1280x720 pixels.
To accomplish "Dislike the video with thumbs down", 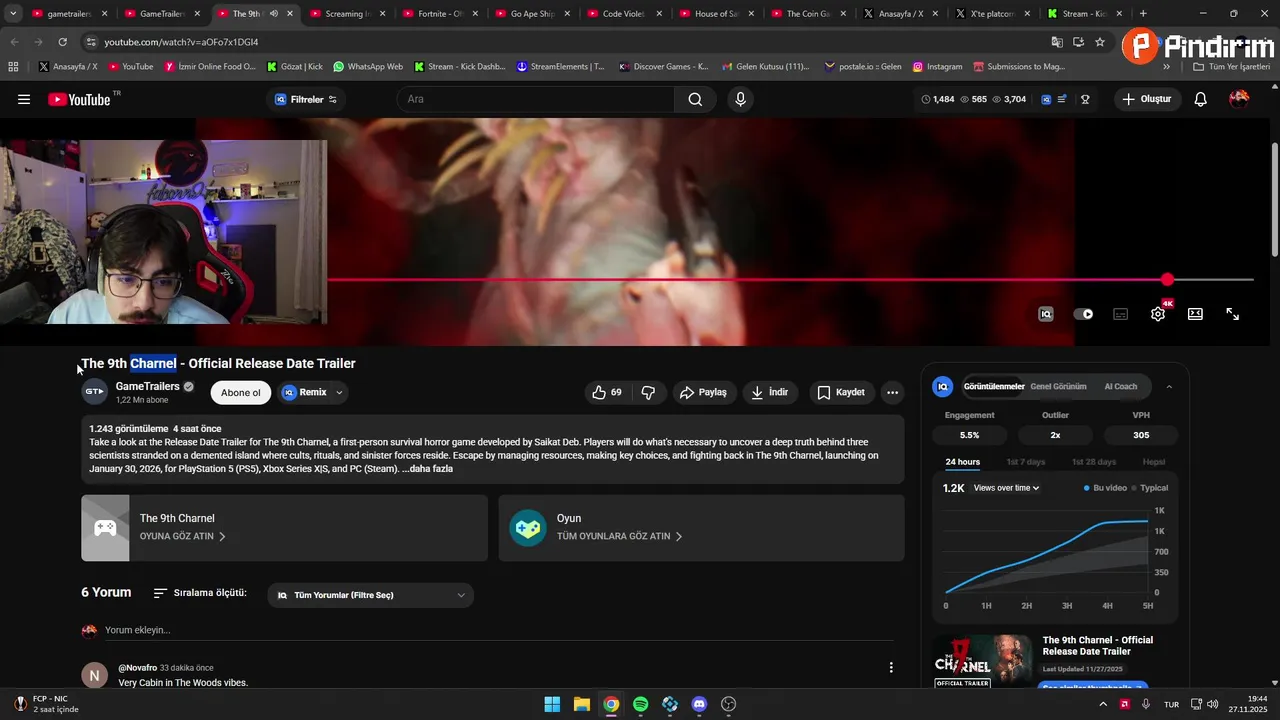I will click(648, 392).
